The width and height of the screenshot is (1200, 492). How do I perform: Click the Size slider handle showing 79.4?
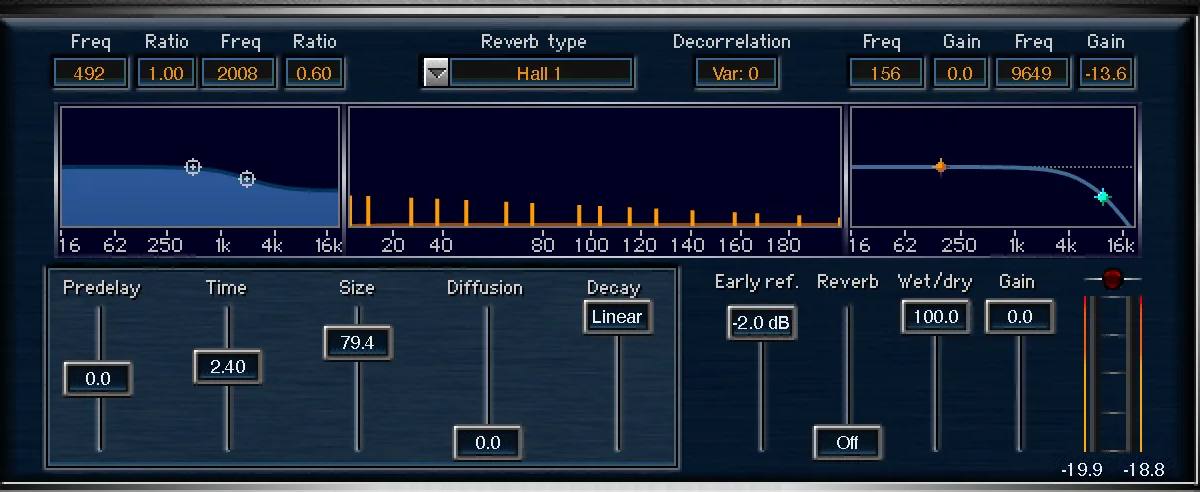357,343
